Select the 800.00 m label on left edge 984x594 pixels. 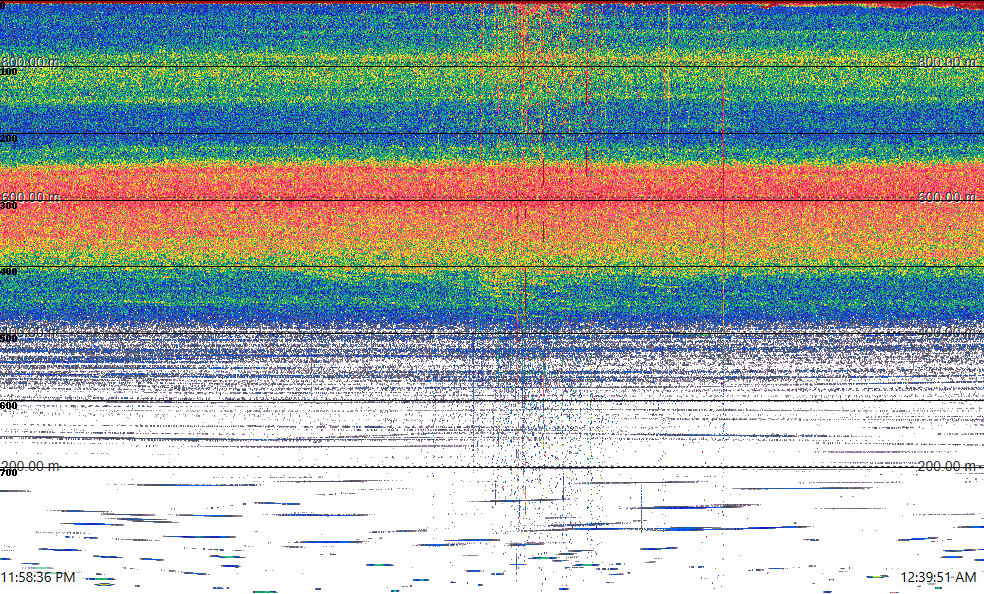click(30, 61)
